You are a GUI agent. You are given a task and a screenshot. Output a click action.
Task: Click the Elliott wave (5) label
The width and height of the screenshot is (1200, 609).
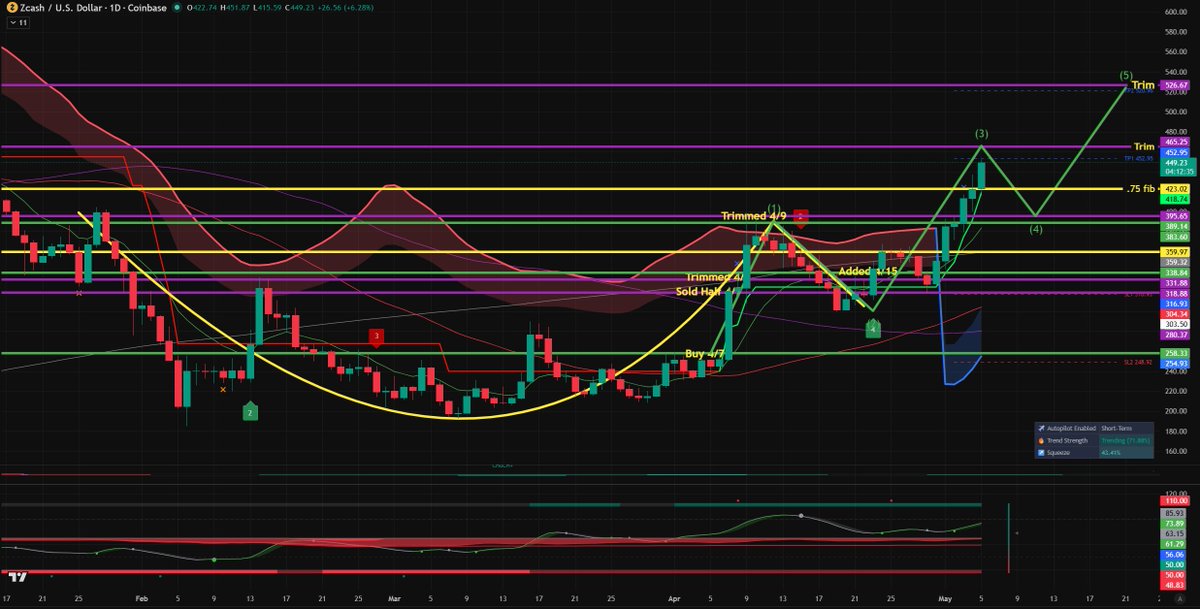click(1126, 75)
